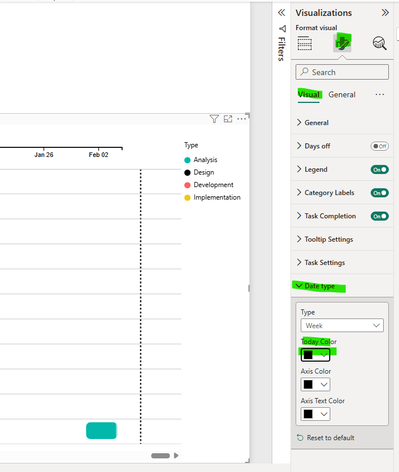This screenshot has height=472, width=399.
Task: Open the visual's more options ellipsis
Action: click(x=241, y=119)
